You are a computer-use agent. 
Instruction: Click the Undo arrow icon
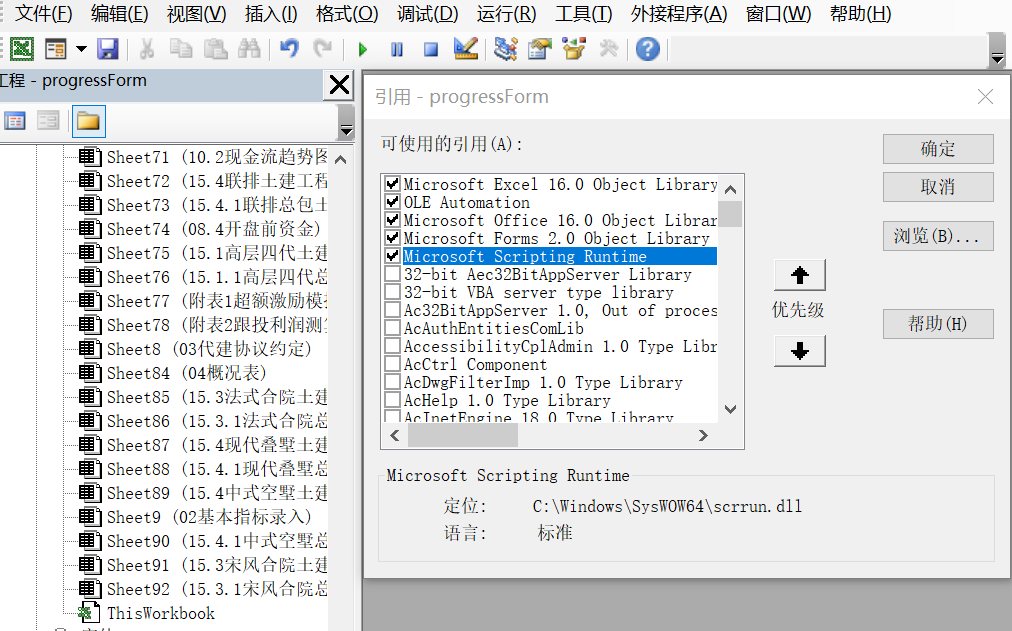pos(289,49)
